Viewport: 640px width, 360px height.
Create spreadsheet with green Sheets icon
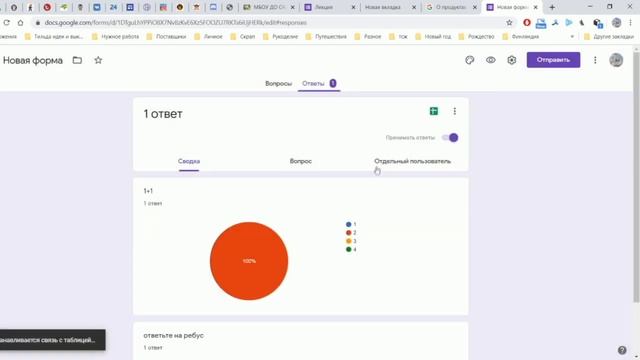tap(434, 111)
